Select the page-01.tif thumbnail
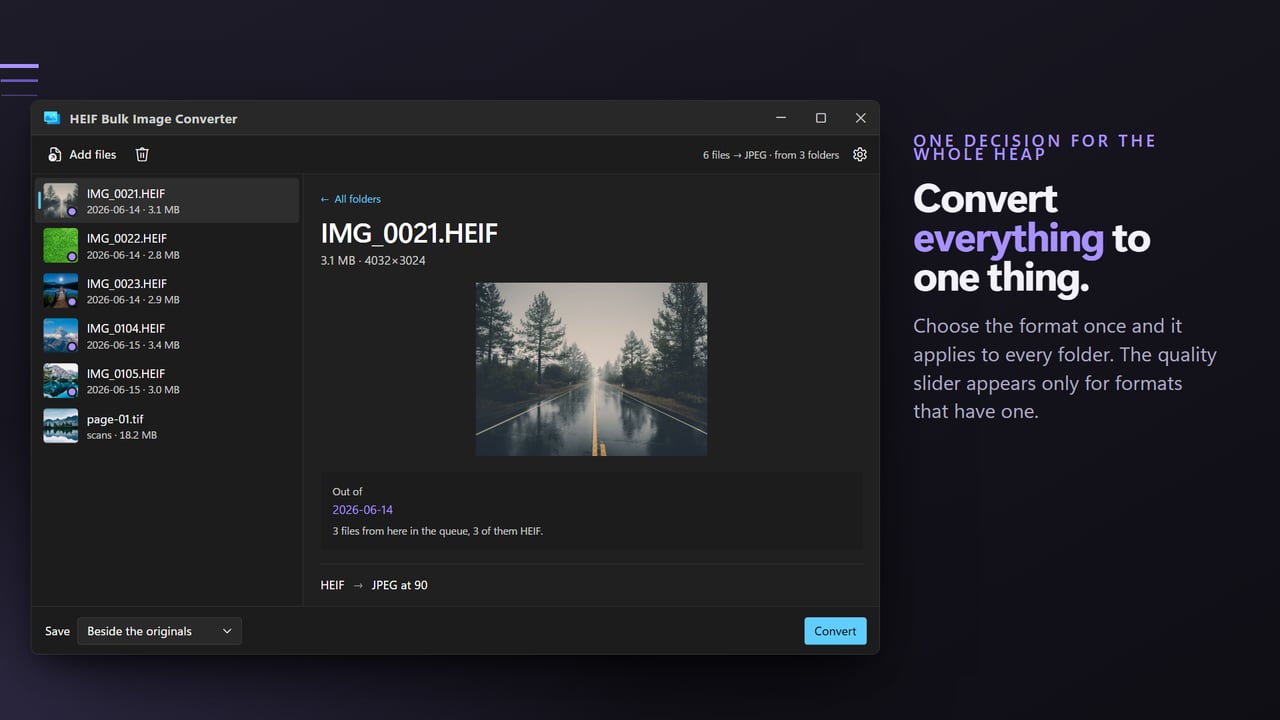This screenshot has height=720, width=1280. tap(61, 426)
